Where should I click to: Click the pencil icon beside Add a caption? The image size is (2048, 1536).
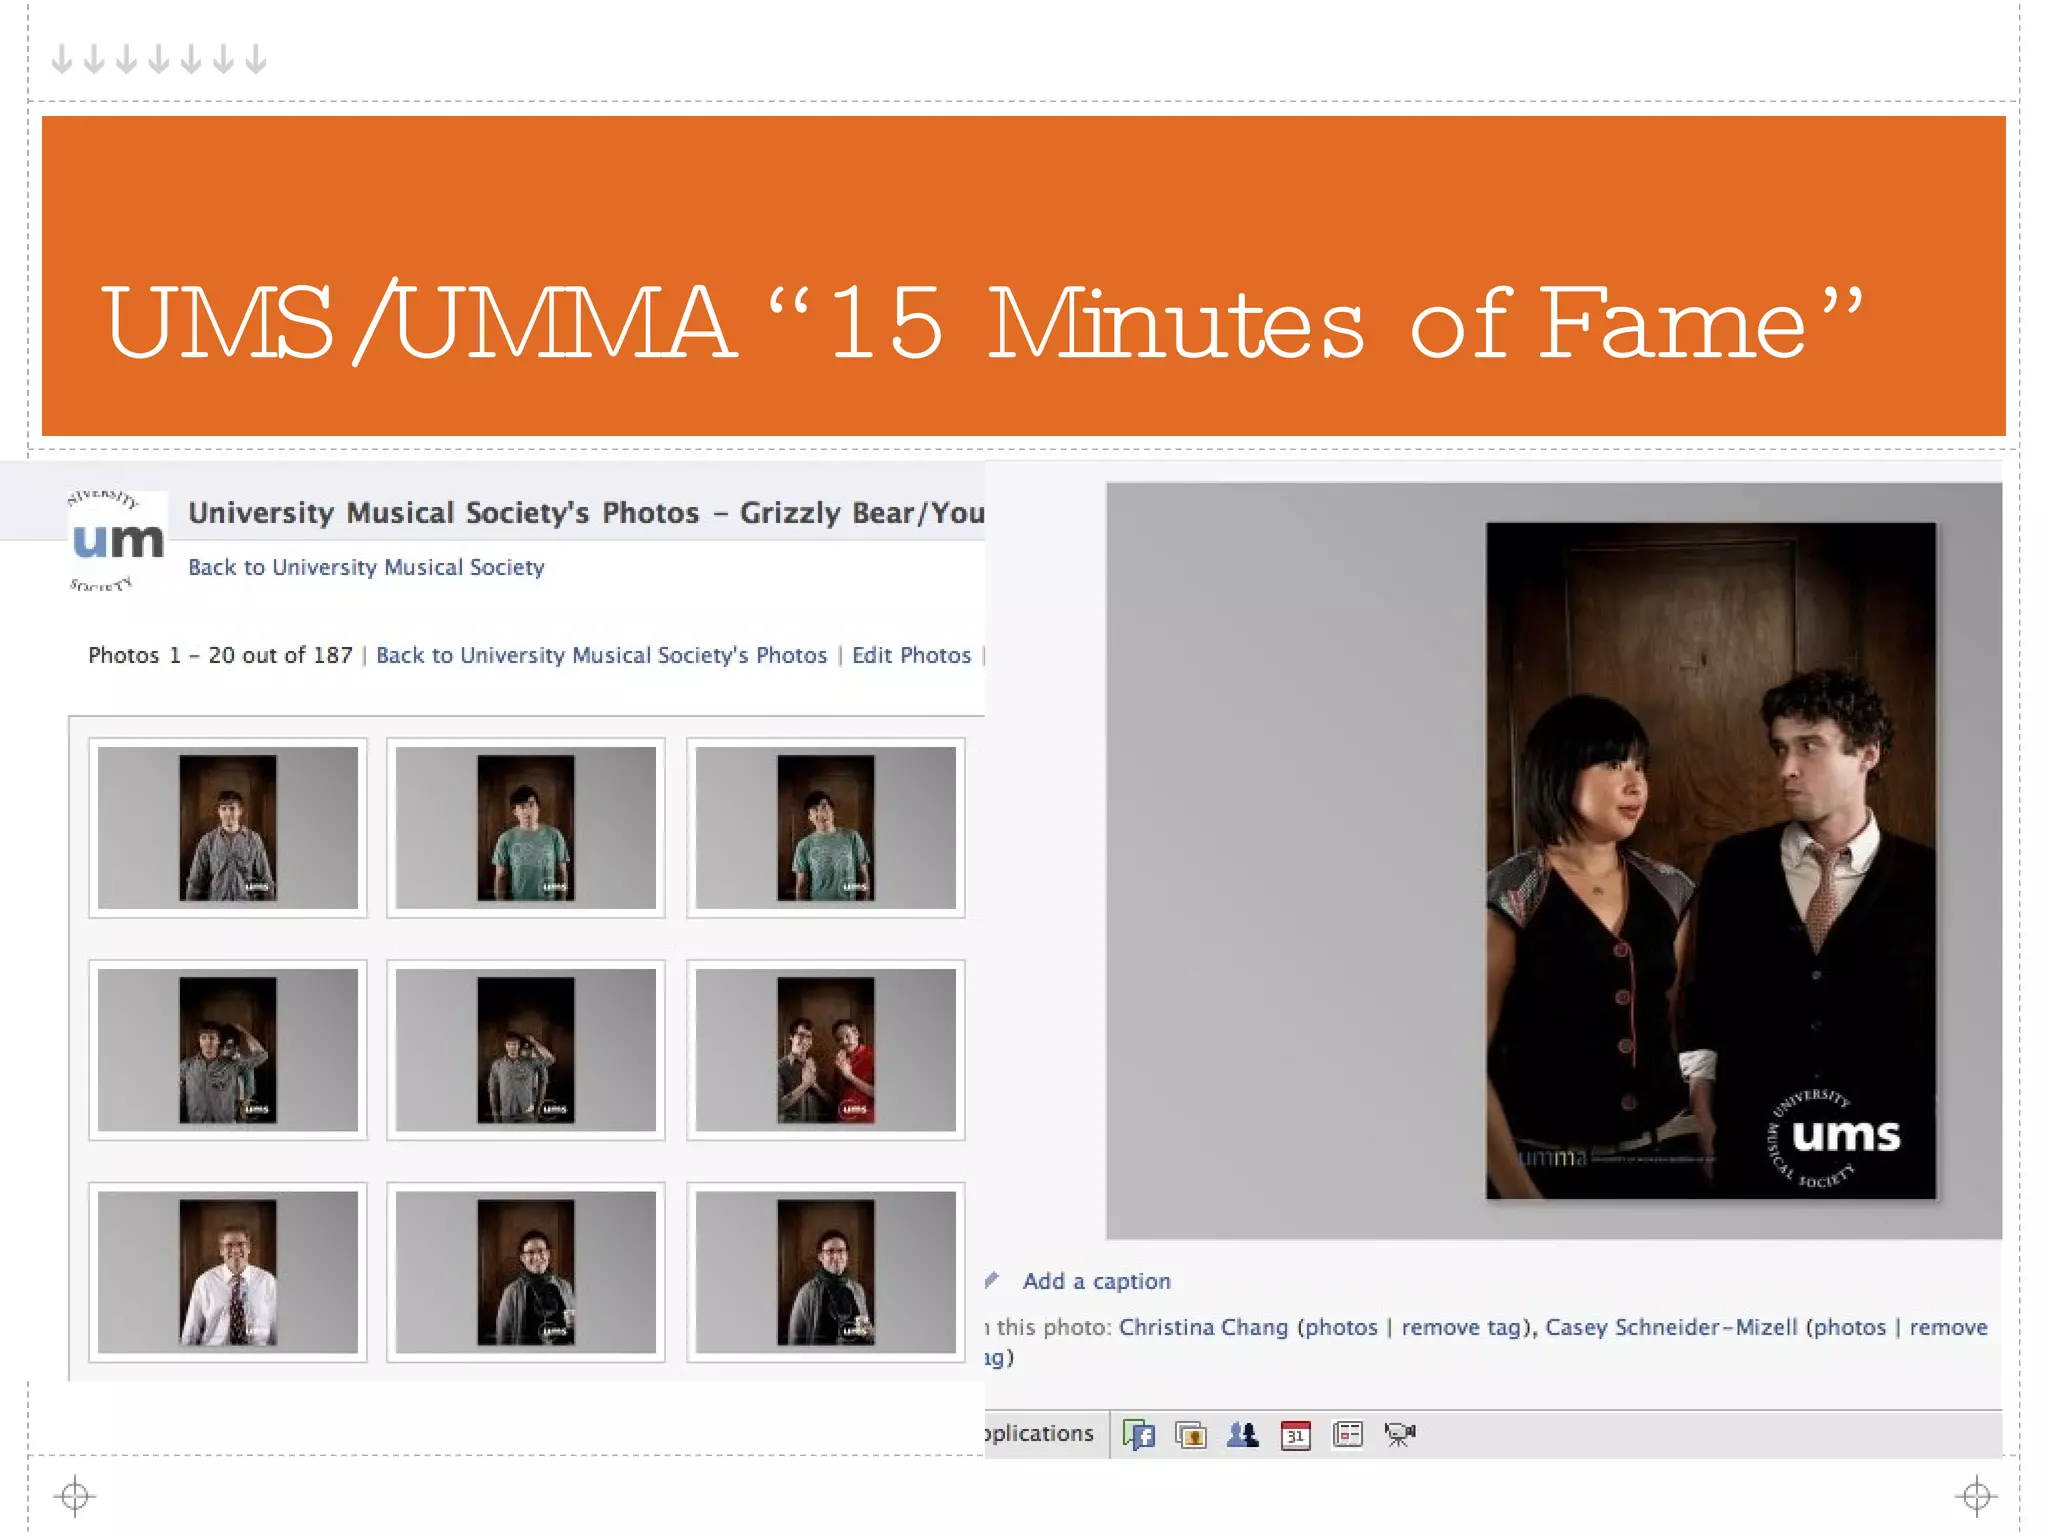[992, 1280]
